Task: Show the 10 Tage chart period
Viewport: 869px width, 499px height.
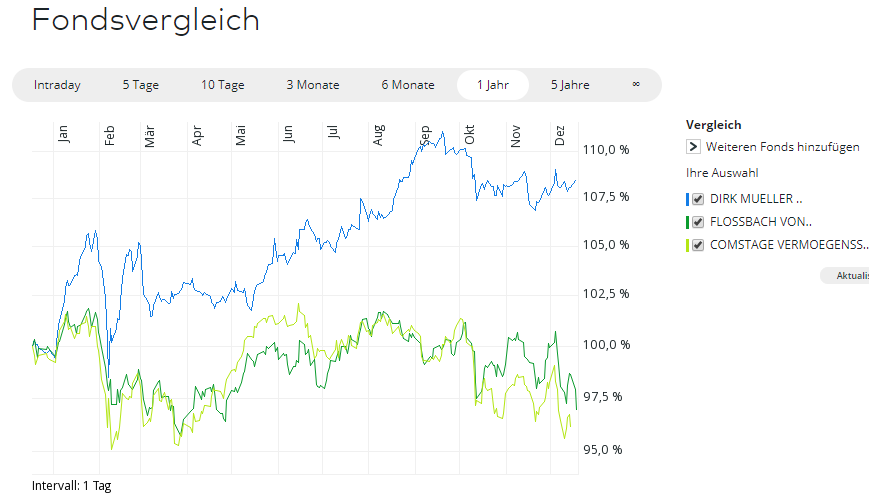Action: point(223,85)
